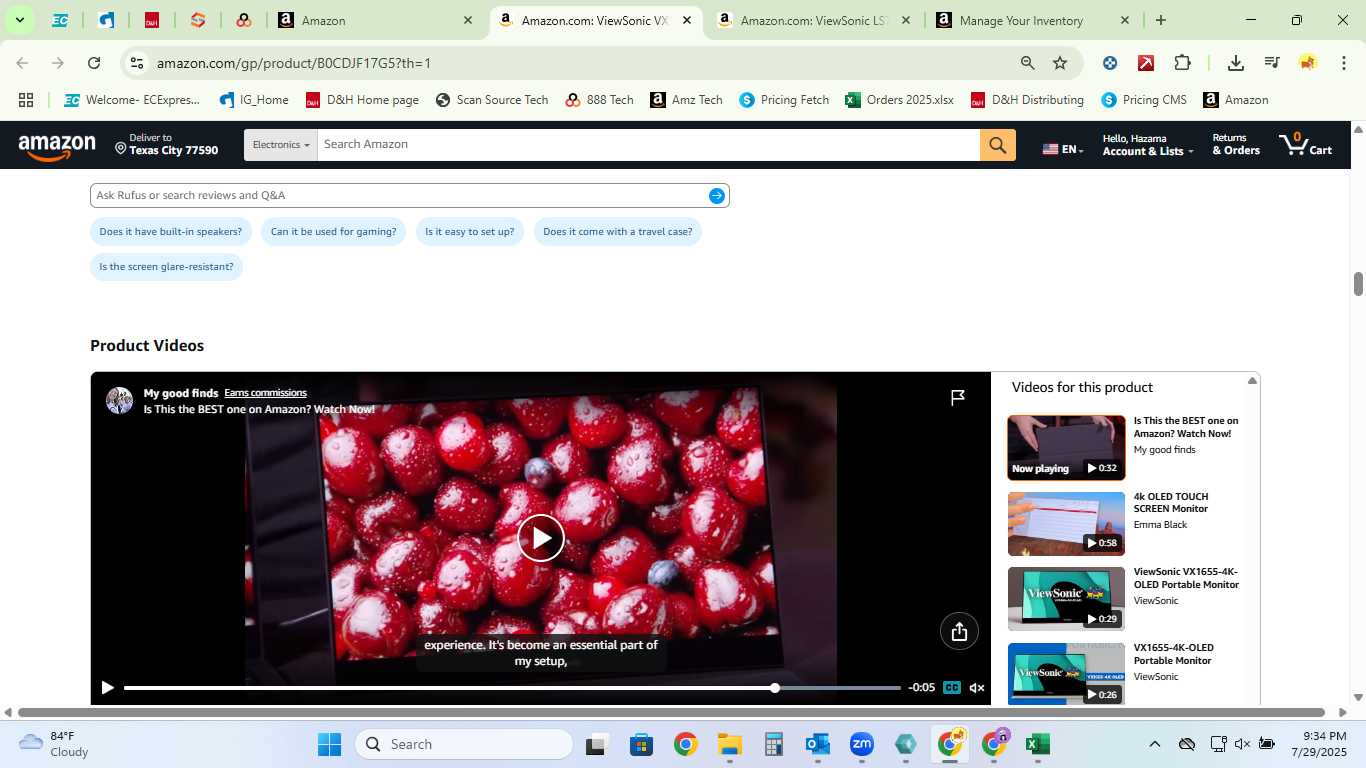The height and width of the screenshot is (768, 1366).
Task: Open the Chrome Extensions puzzle icon
Action: click(x=1182, y=63)
